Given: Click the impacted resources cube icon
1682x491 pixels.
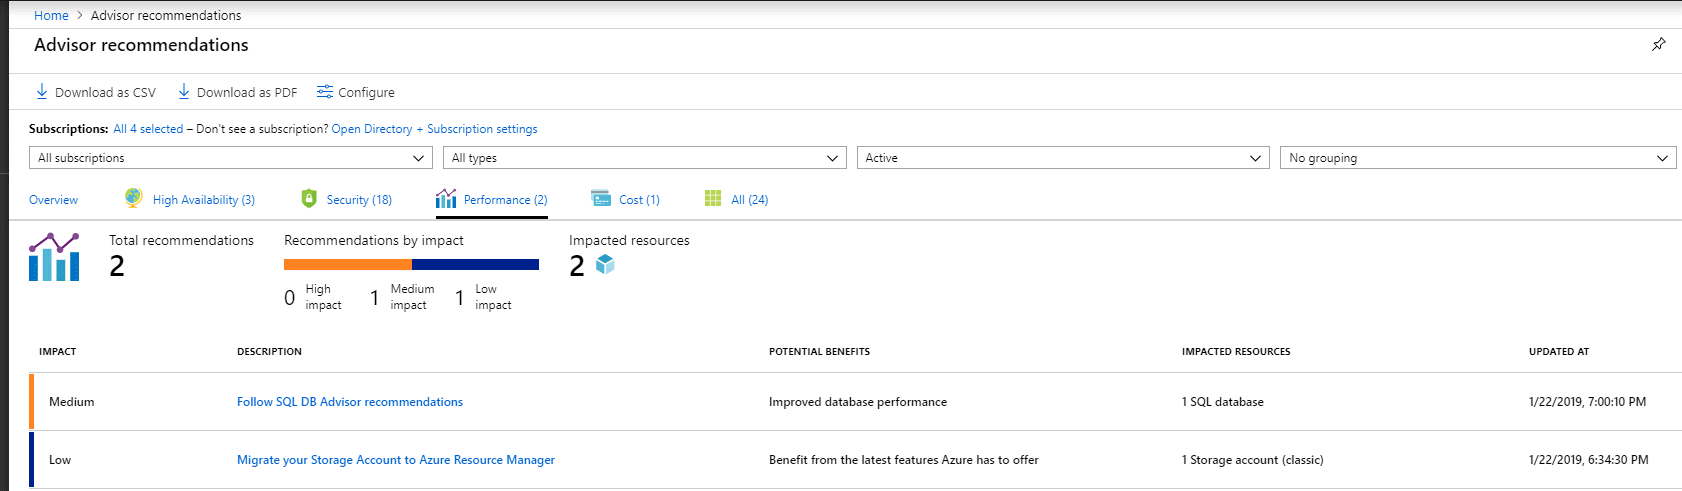Looking at the screenshot, I should tap(605, 264).
